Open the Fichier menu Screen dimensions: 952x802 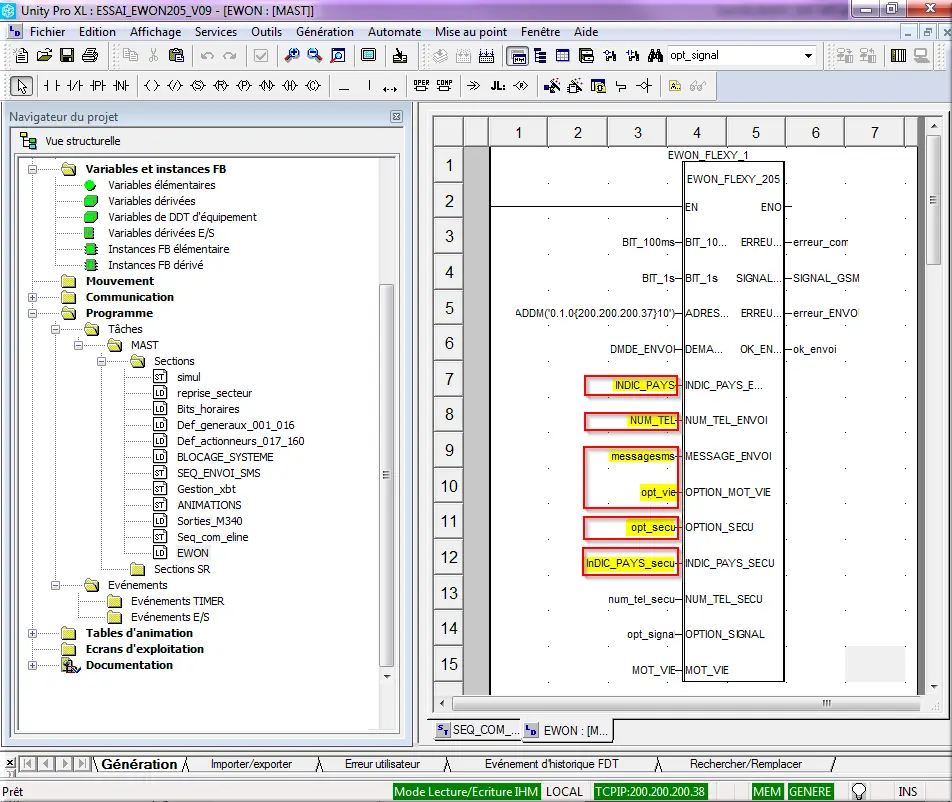(x=47, y=32)
